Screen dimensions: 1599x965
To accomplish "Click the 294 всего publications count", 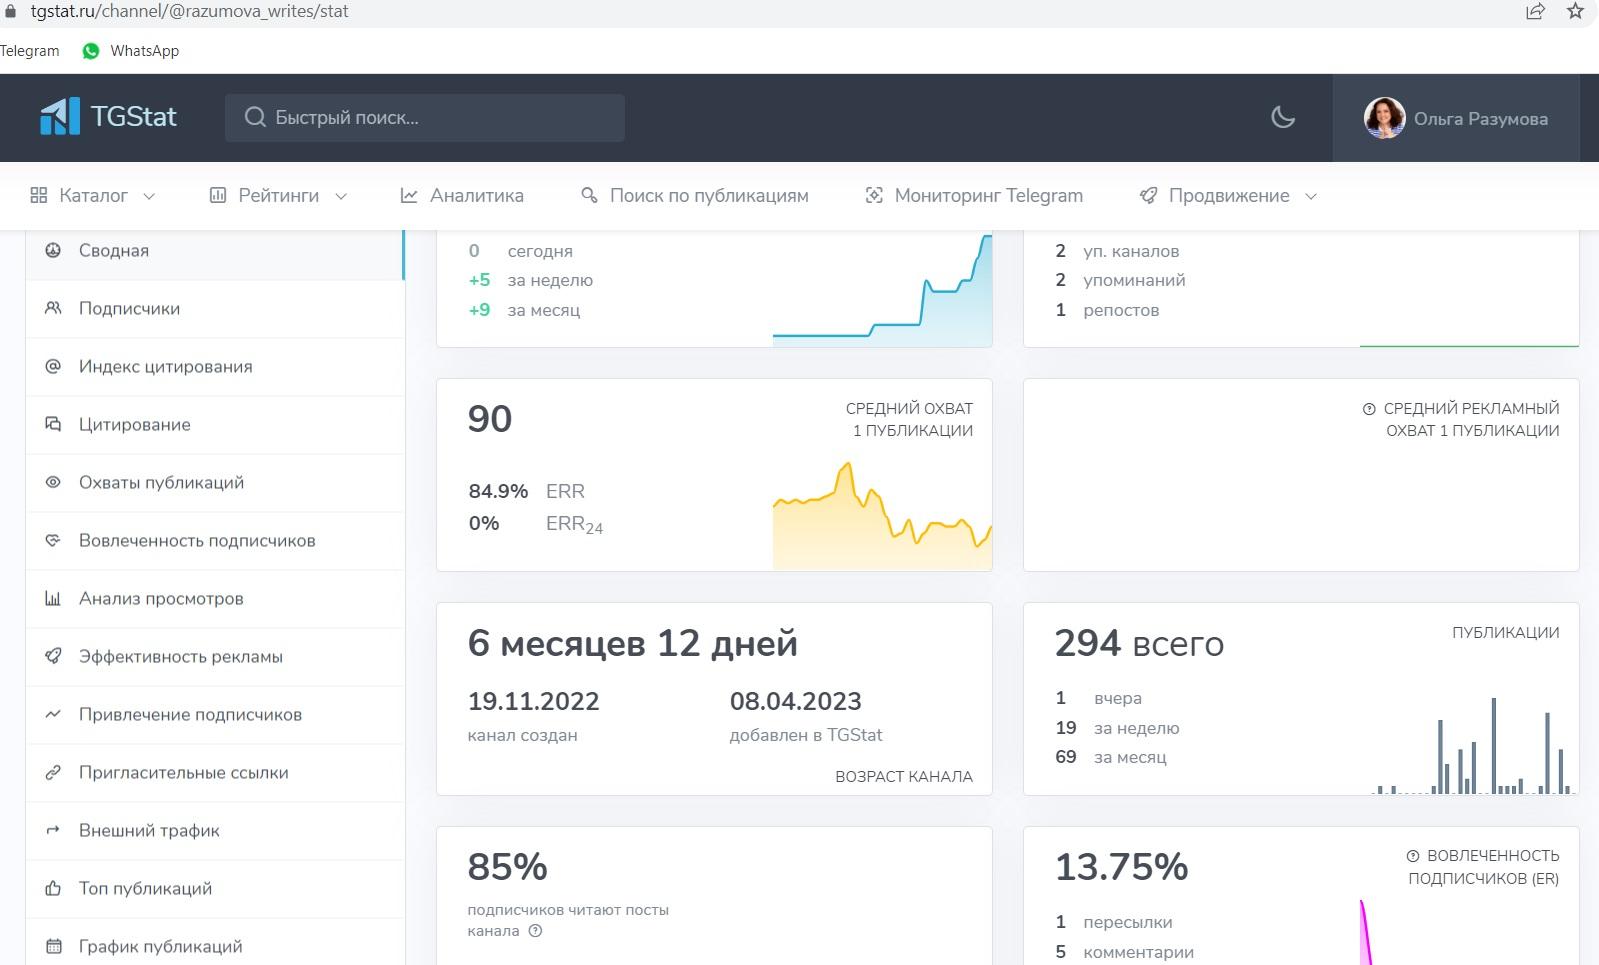I will 1139,643.
